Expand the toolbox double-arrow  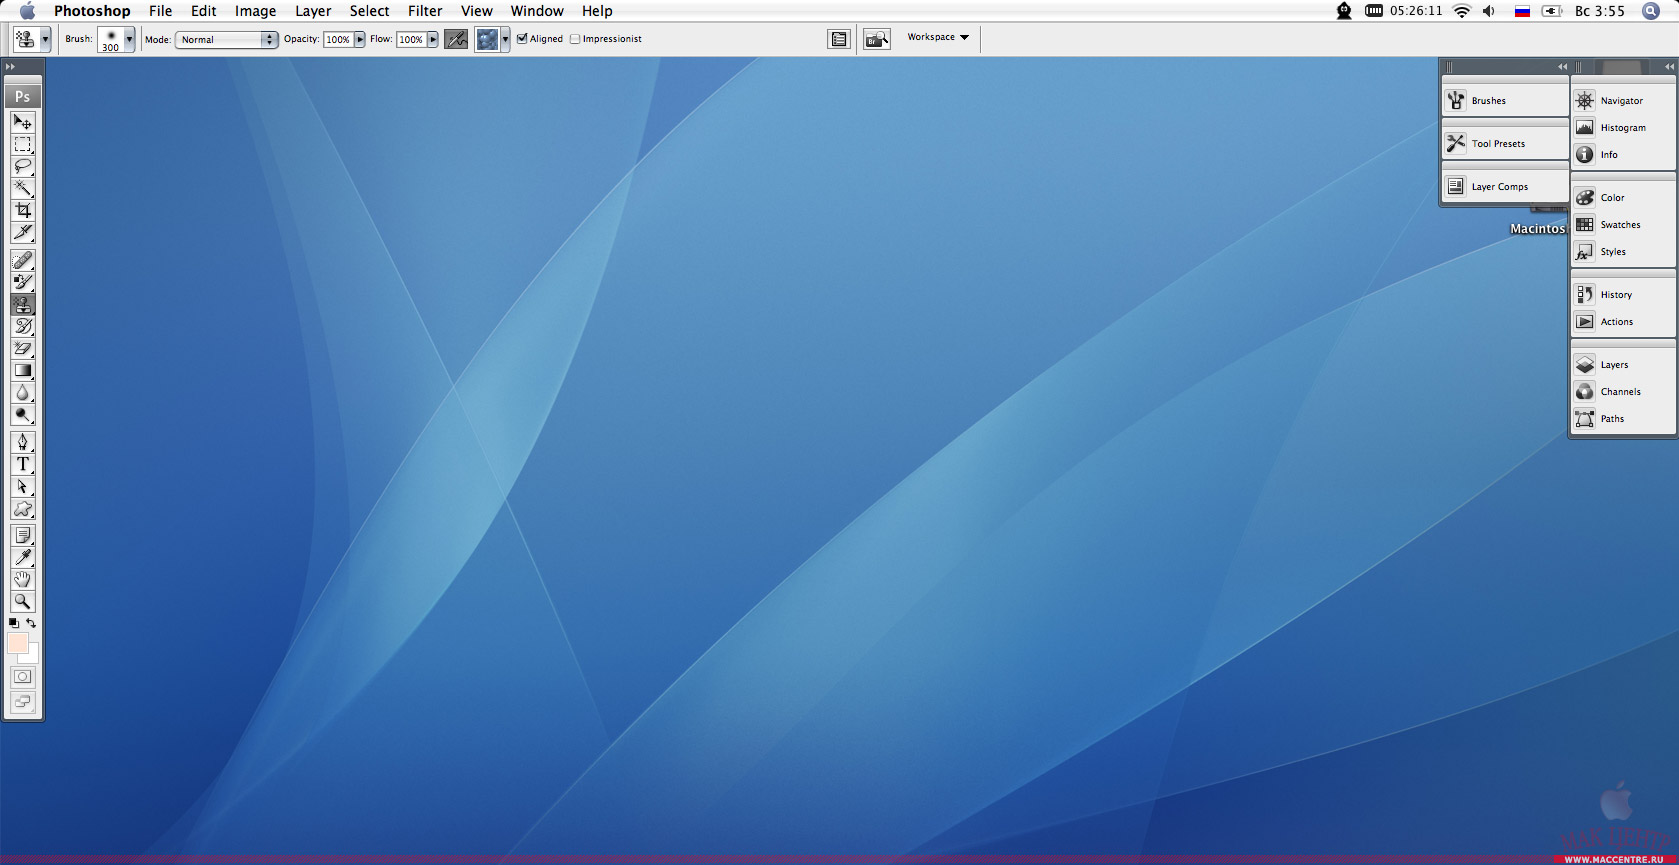(10, 67)
